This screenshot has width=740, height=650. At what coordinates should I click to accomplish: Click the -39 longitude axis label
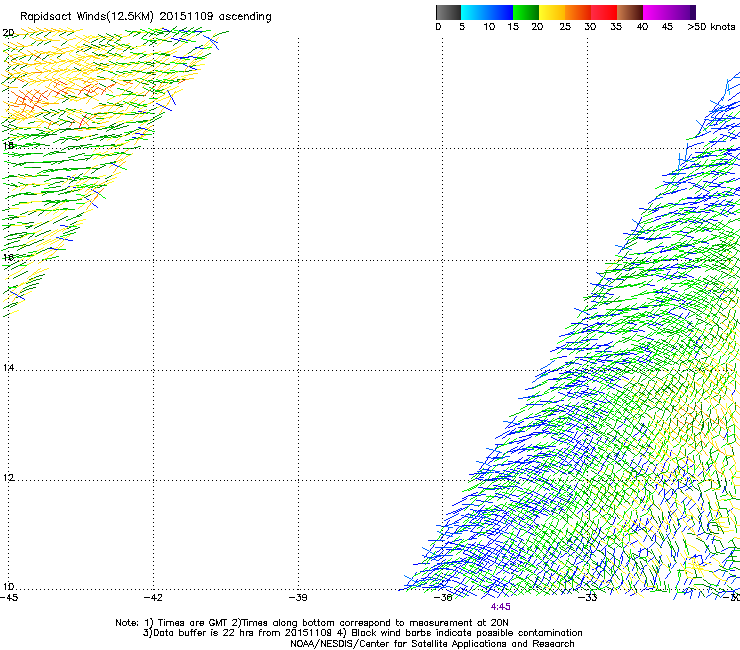click(x=298, y=598)
